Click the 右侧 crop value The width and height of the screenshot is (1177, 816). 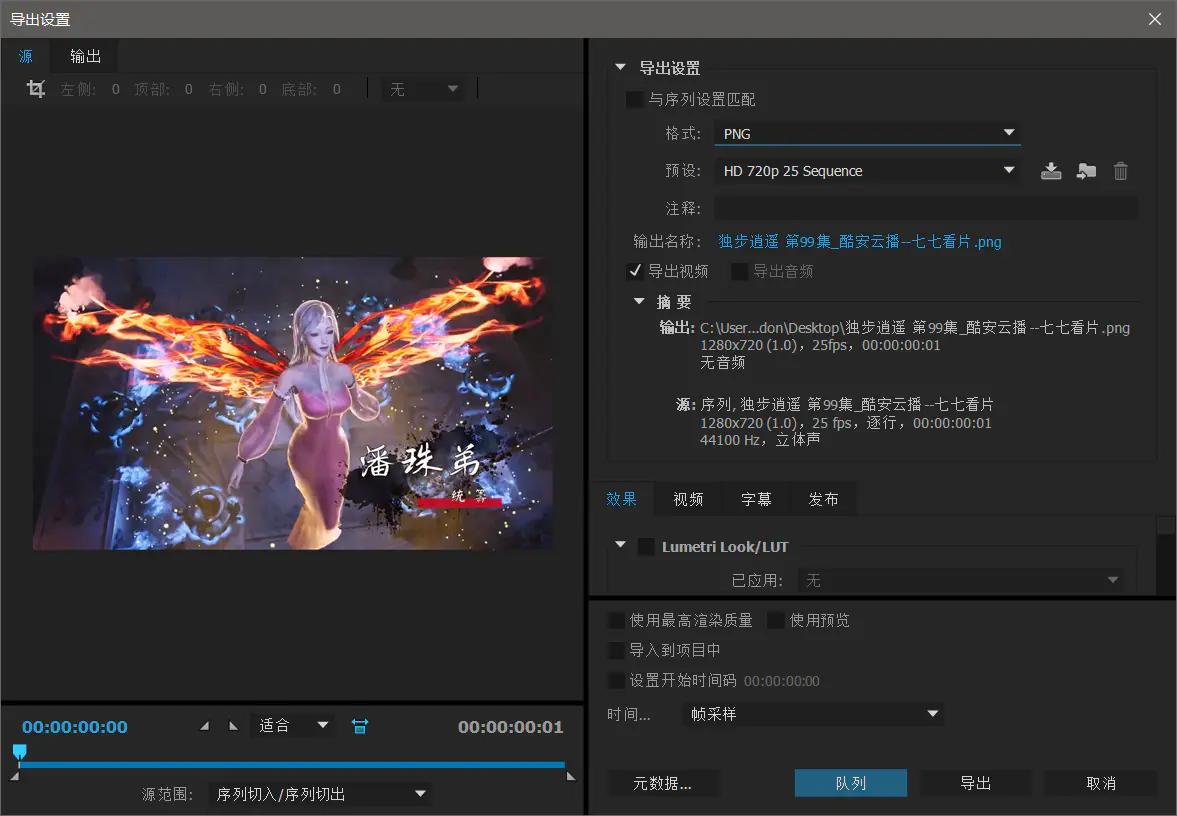tap(263, 89)
